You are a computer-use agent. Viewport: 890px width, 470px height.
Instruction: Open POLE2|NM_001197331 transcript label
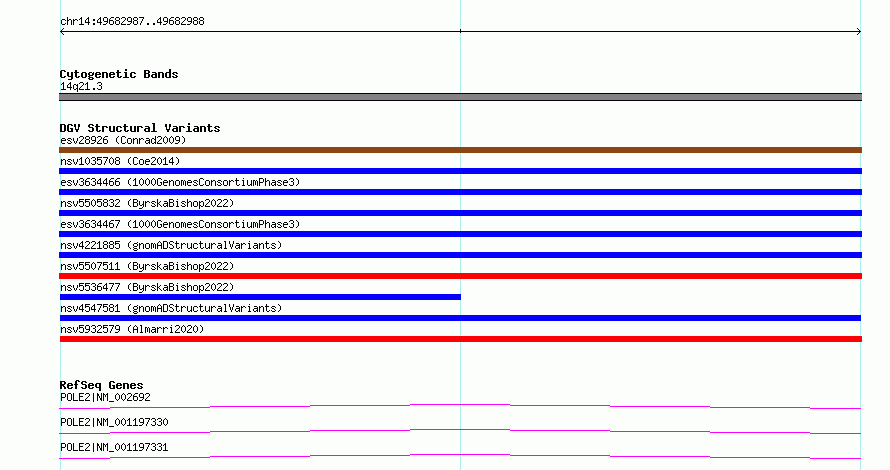[x=114, y=447]
